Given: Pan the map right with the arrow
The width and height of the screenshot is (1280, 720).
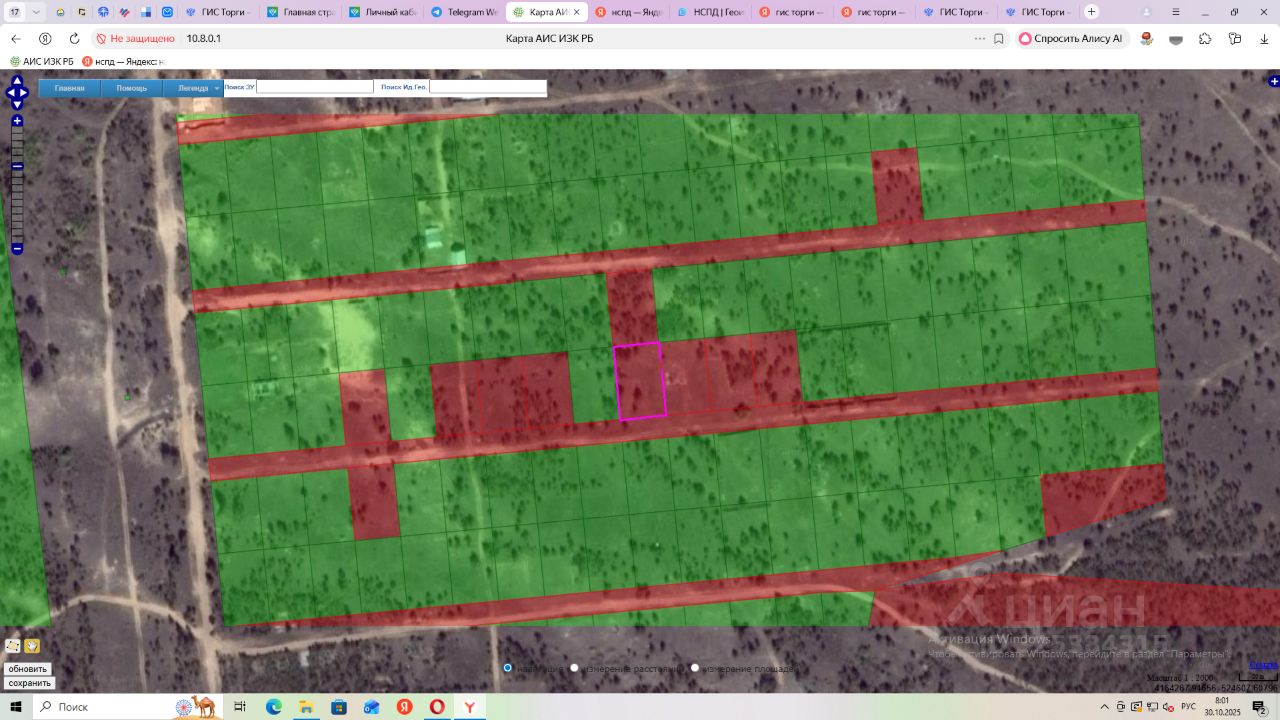Looking at the screenshot, I should (x=25, y=93).
